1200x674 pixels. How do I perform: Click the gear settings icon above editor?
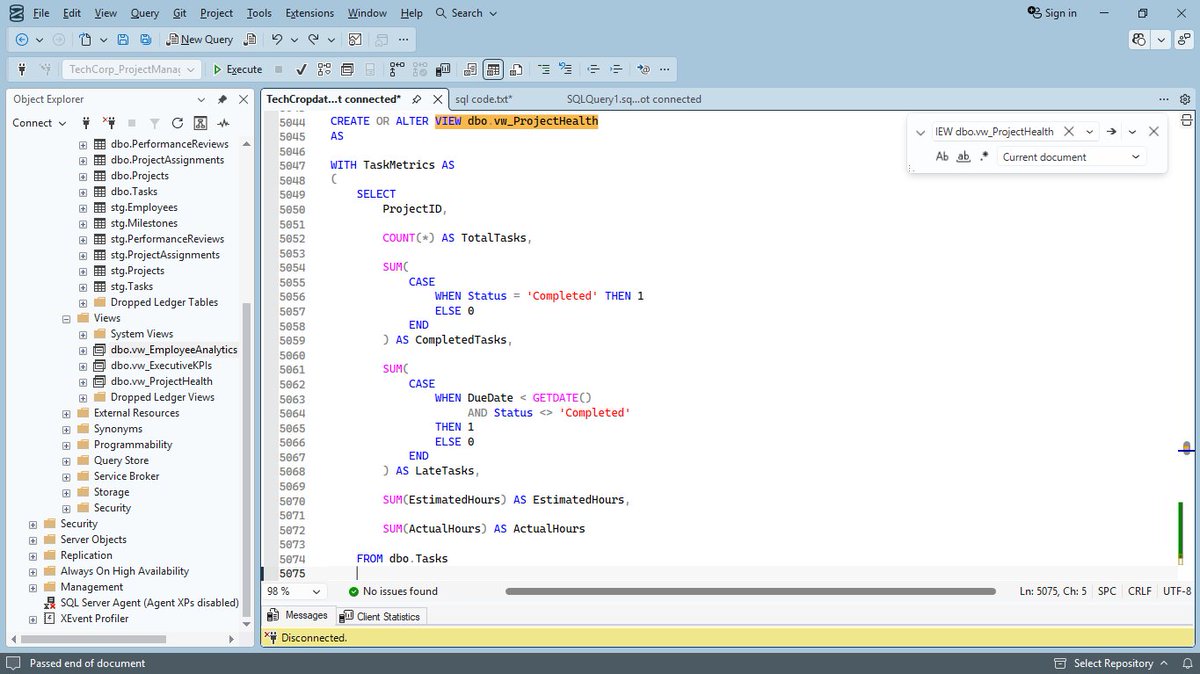pos(1185,99)
